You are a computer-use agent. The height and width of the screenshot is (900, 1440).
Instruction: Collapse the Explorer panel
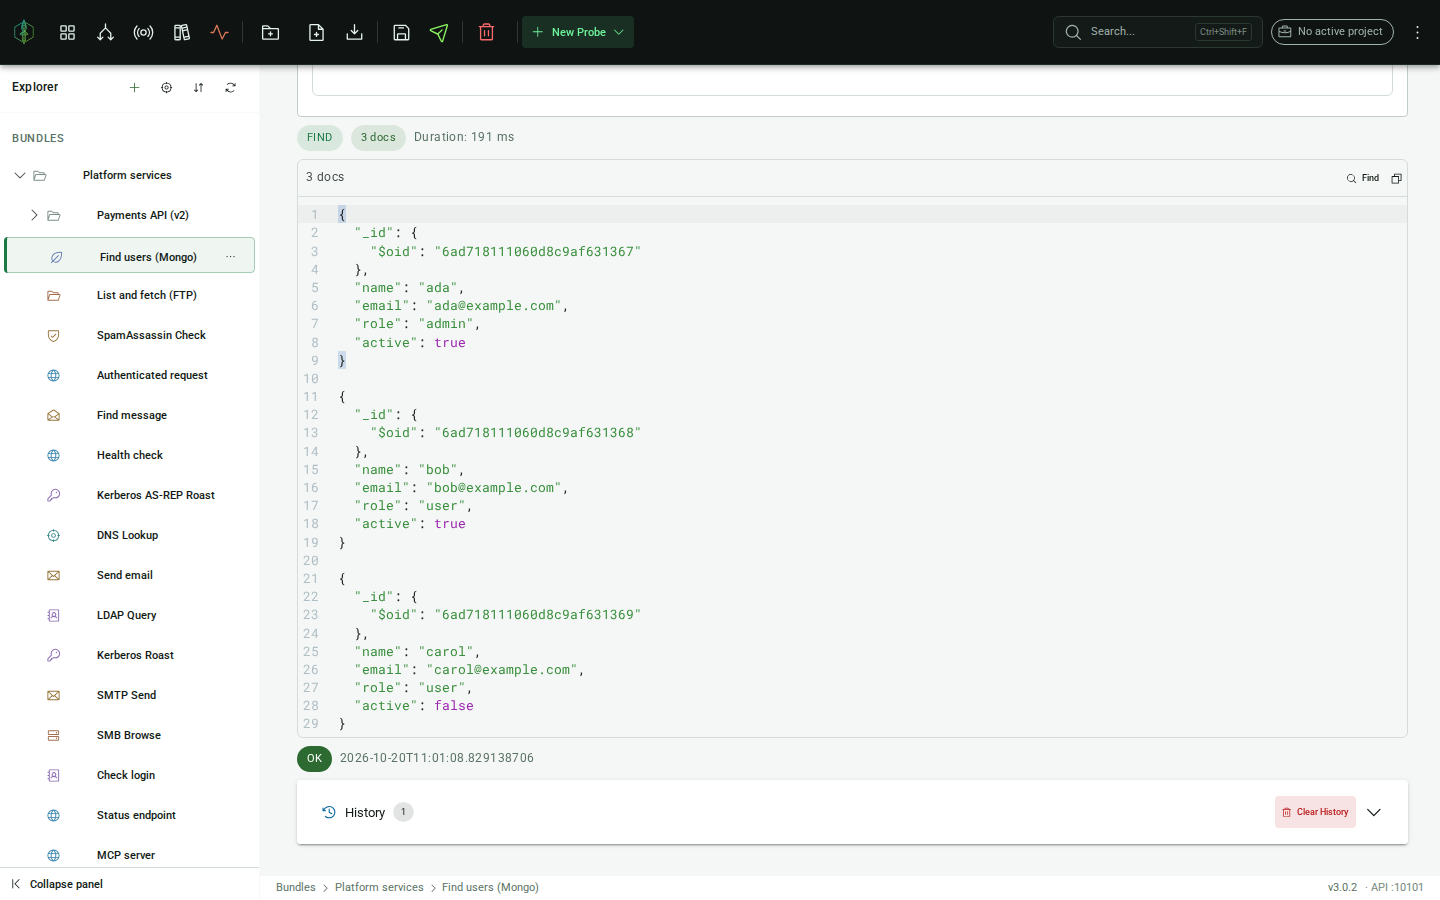point(57,884)
